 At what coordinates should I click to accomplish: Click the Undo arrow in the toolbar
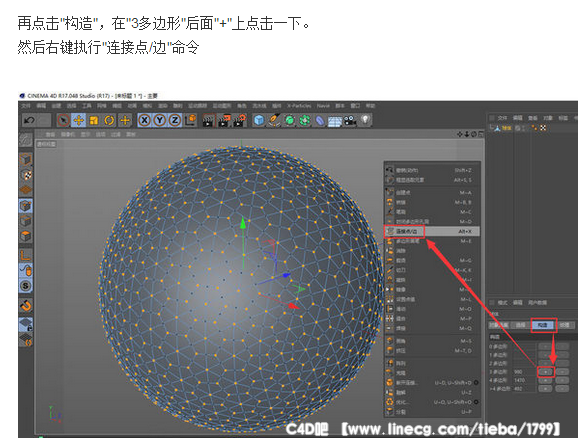[29, 120]
